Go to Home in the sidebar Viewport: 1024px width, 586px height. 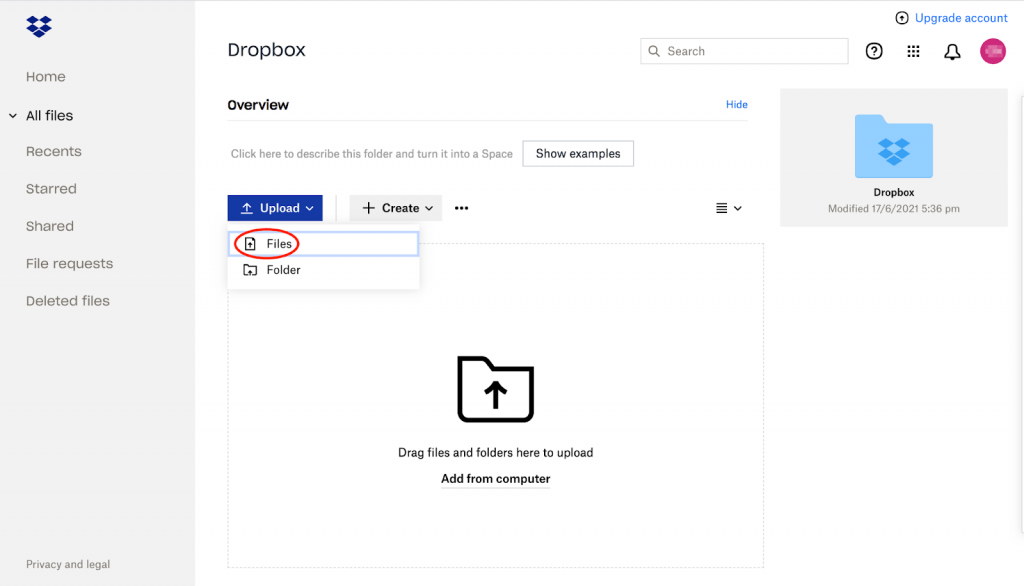tap(46, 76)
